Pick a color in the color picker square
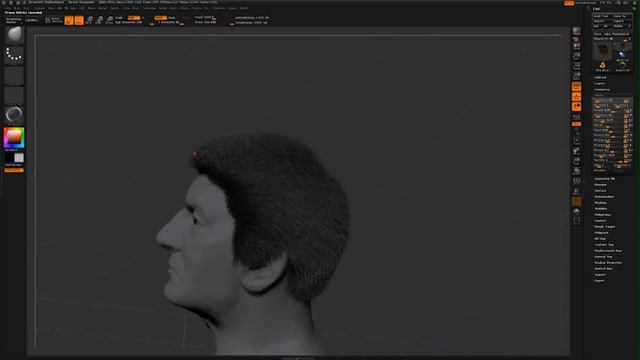 (x=14, y=138)
